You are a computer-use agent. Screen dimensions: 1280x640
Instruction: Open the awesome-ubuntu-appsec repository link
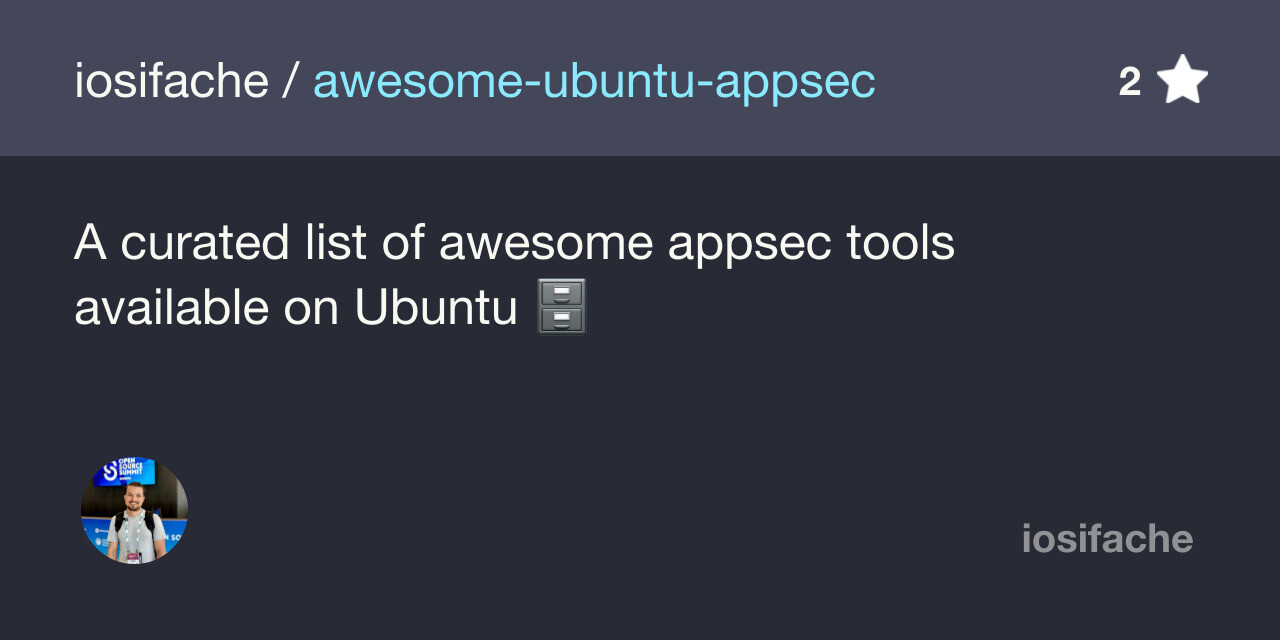click(594, 82)
